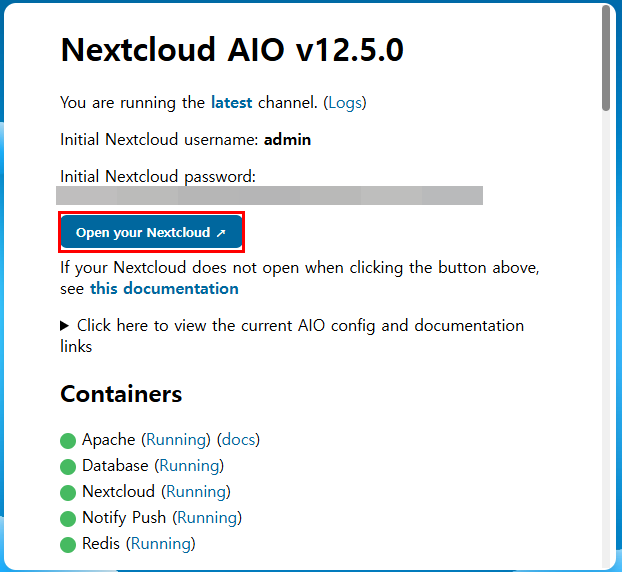
Task: Click the vertical scrollbar thumb
Action: click(x=606, y=58)
